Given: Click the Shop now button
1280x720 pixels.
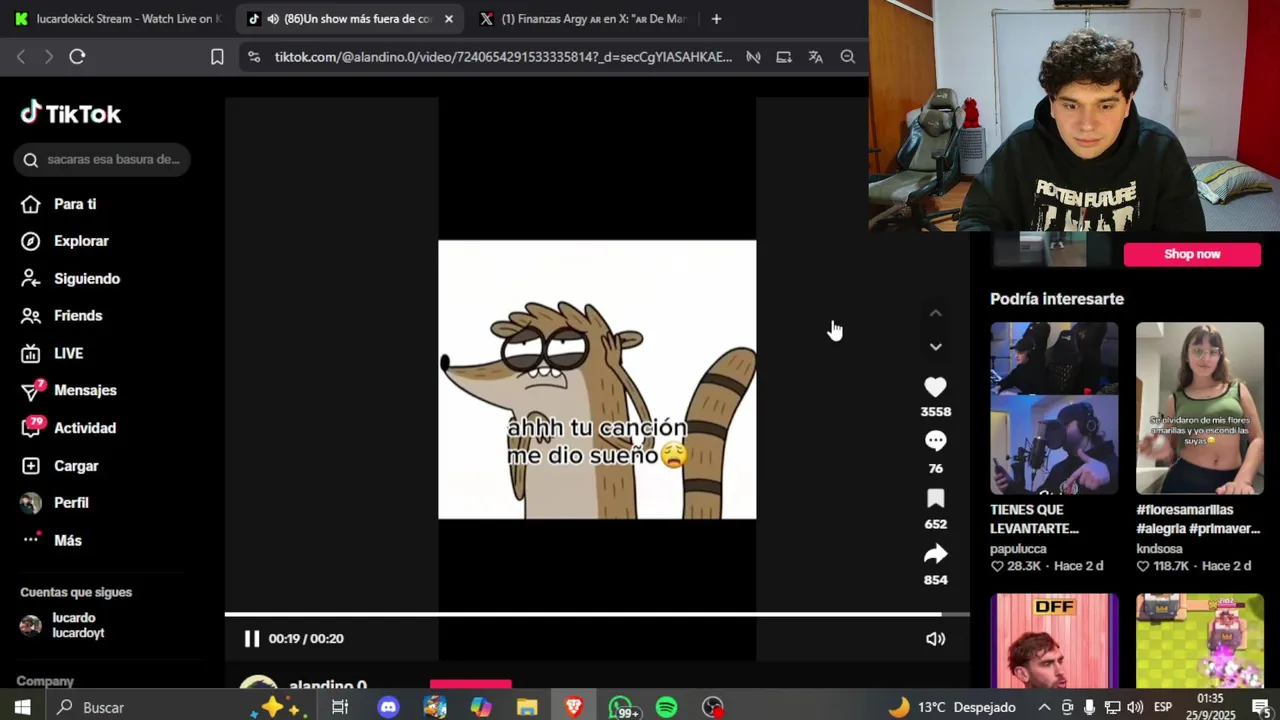Looking at the screenshot, I should click(x=1192, y=254).
